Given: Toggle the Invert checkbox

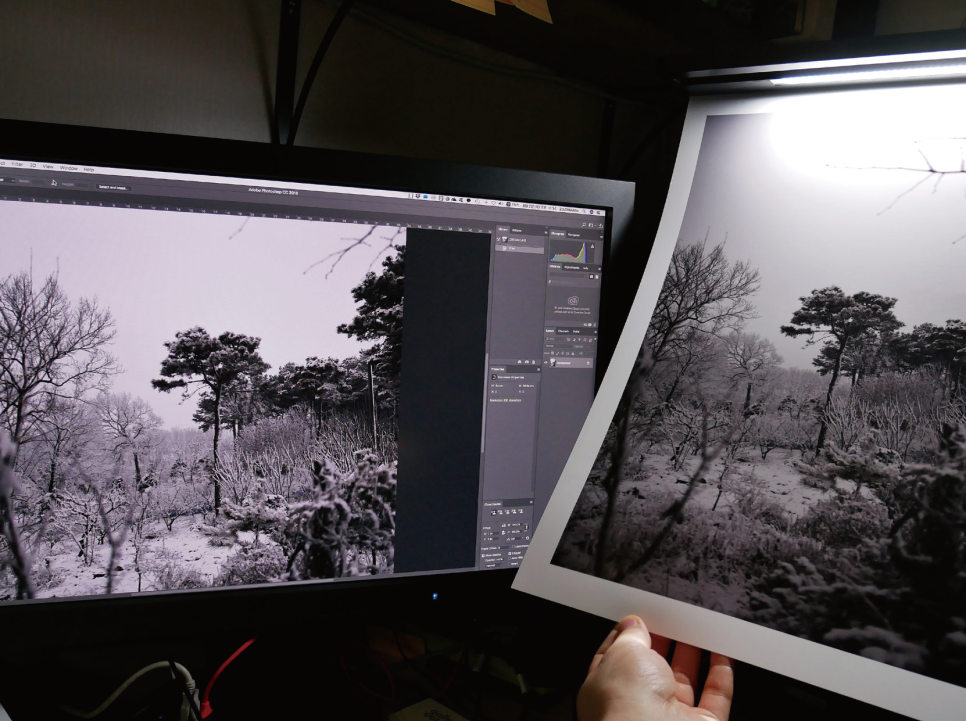Looking at the screenshot, I should pyautogui.click(x=509, y=564).
